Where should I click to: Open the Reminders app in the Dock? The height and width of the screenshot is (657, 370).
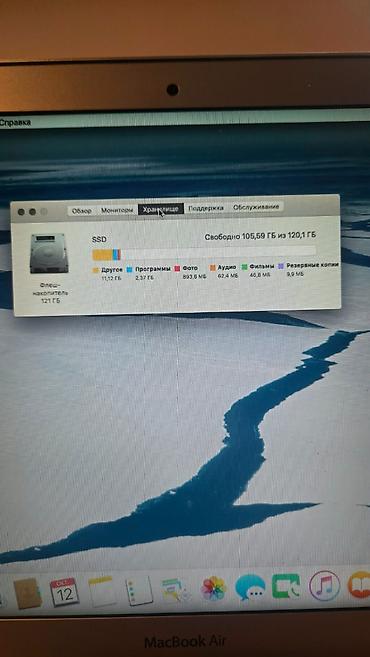139,590
